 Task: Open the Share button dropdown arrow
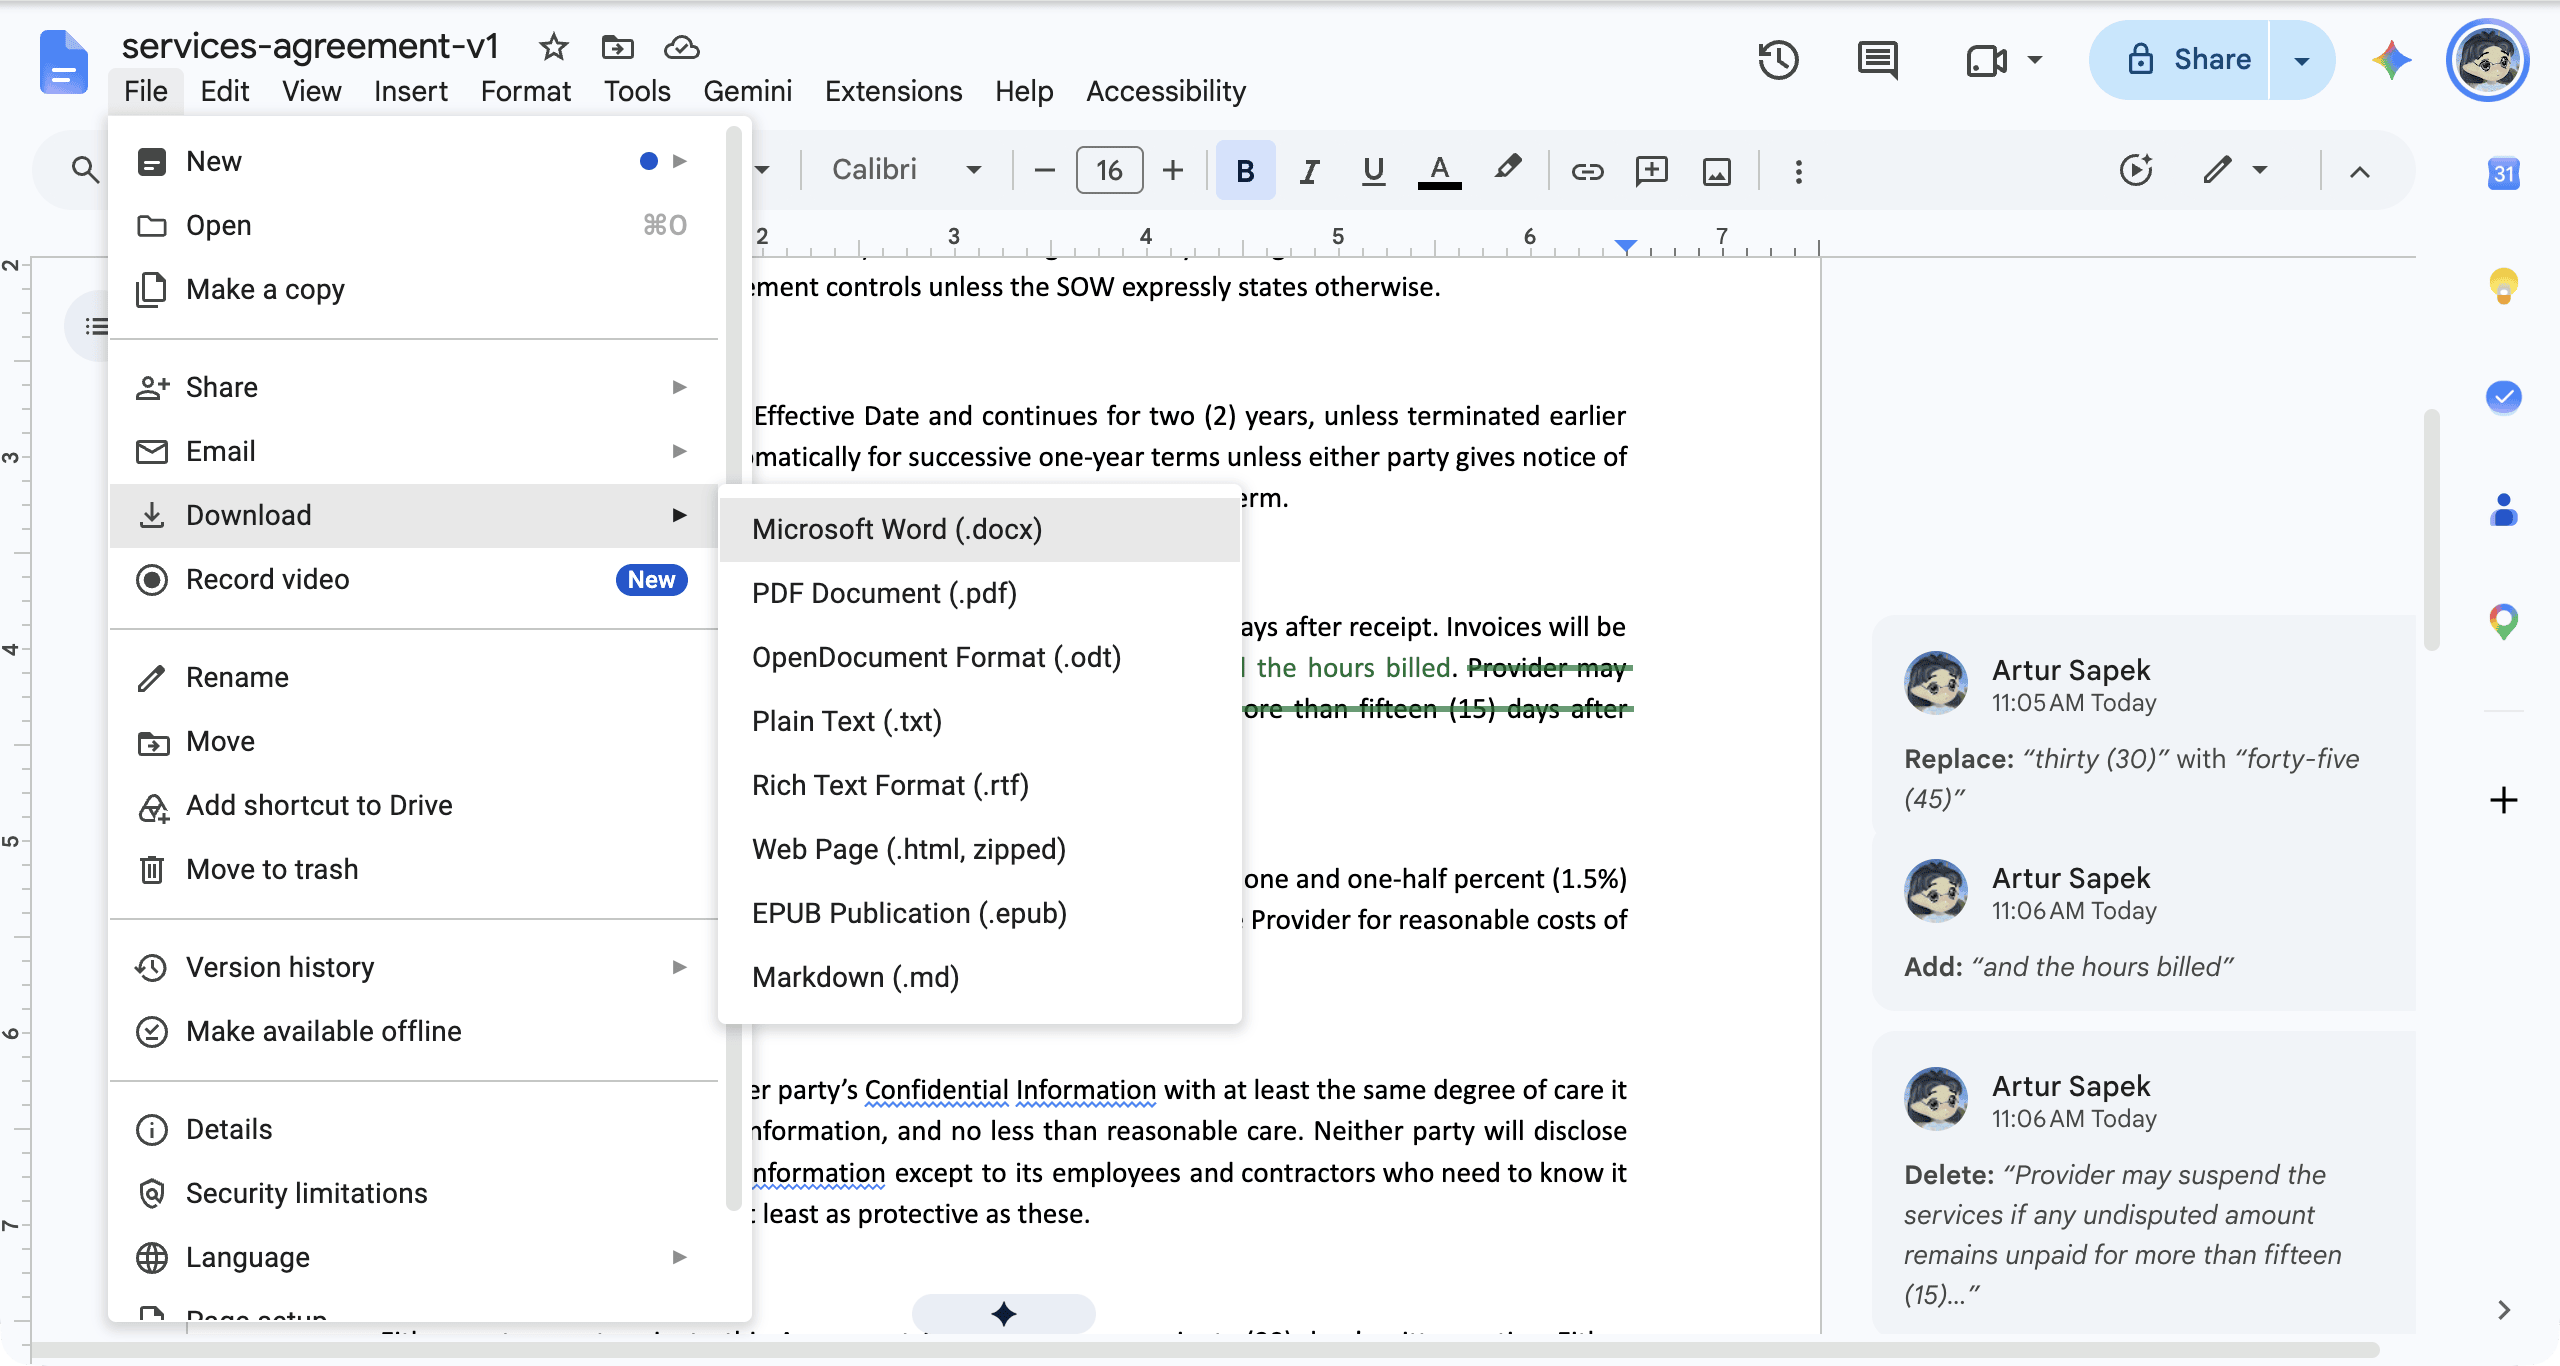pyautogui.click(x=2301, y=60)
